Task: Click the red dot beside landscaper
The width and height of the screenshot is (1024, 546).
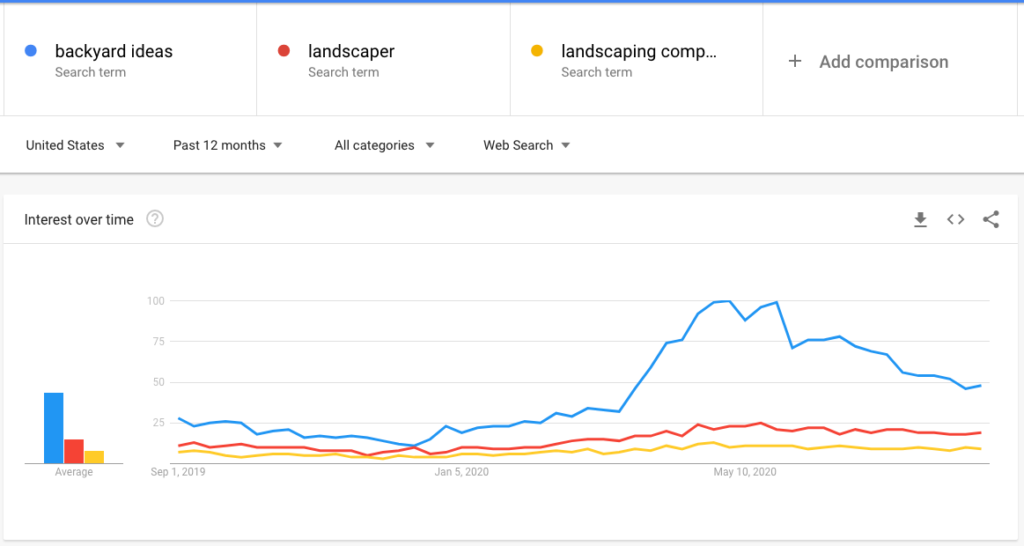Action: tap(283, 50)
